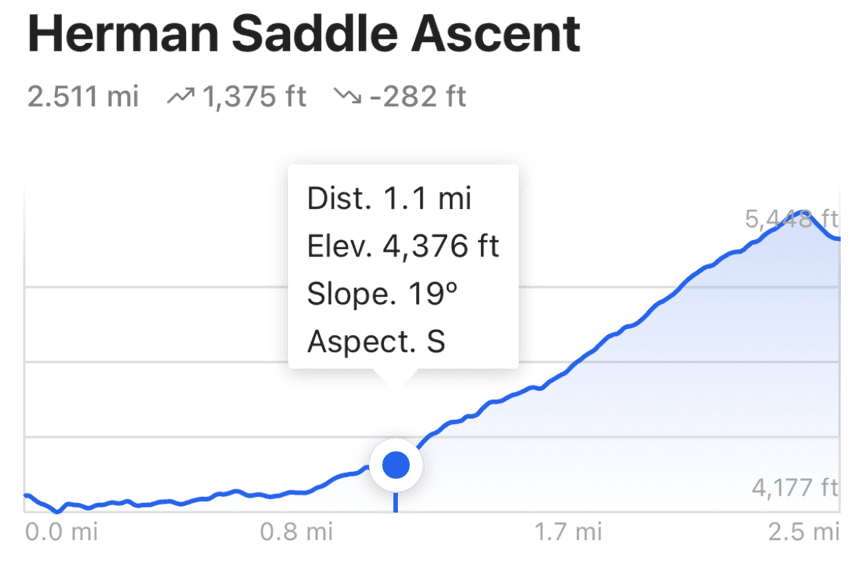The image size is (864, 562).
Task: Click the descent trend-down arrow icon
Action: [x=347, y=97]
